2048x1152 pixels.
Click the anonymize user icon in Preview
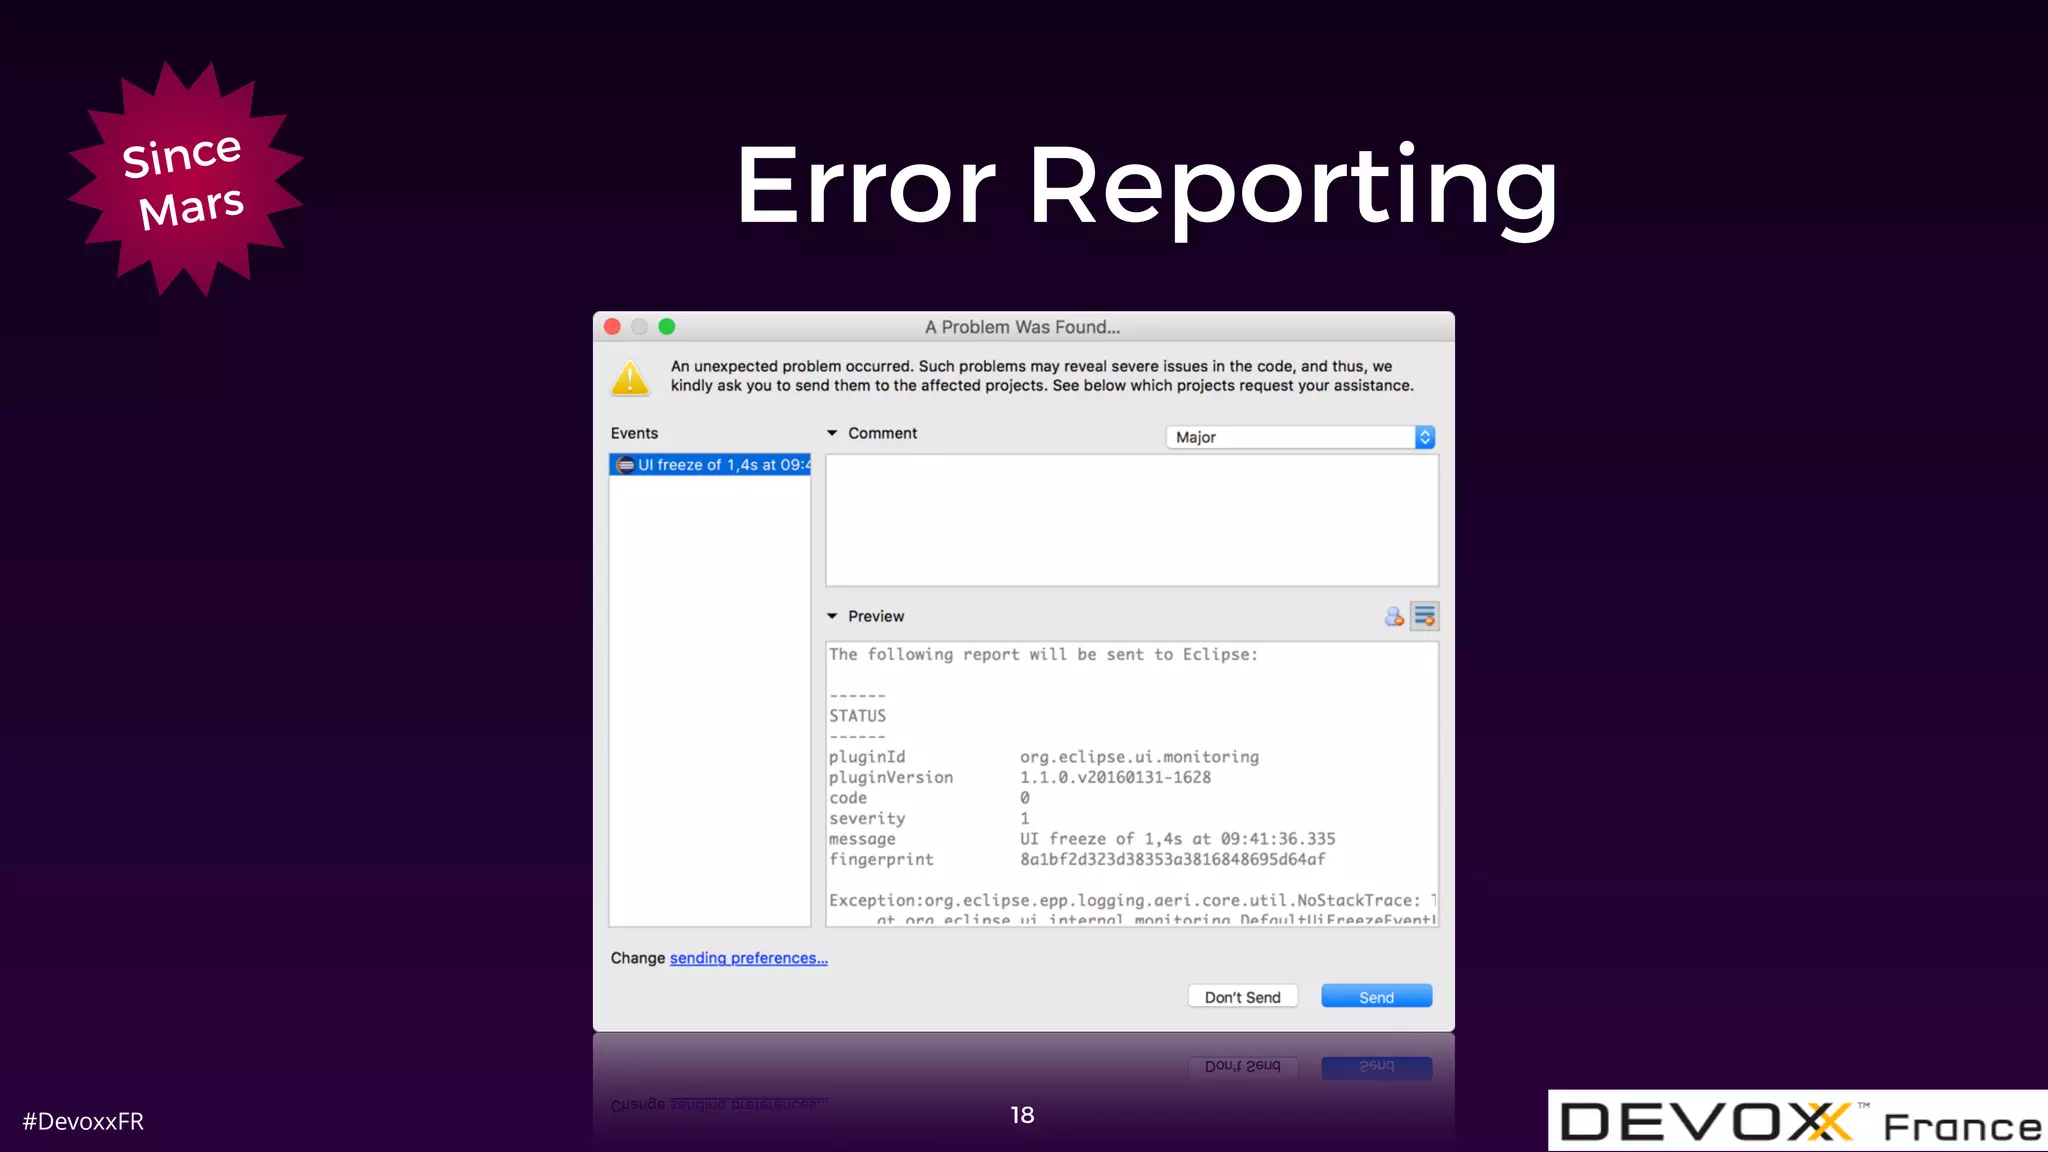click(x=1394, y=616)
